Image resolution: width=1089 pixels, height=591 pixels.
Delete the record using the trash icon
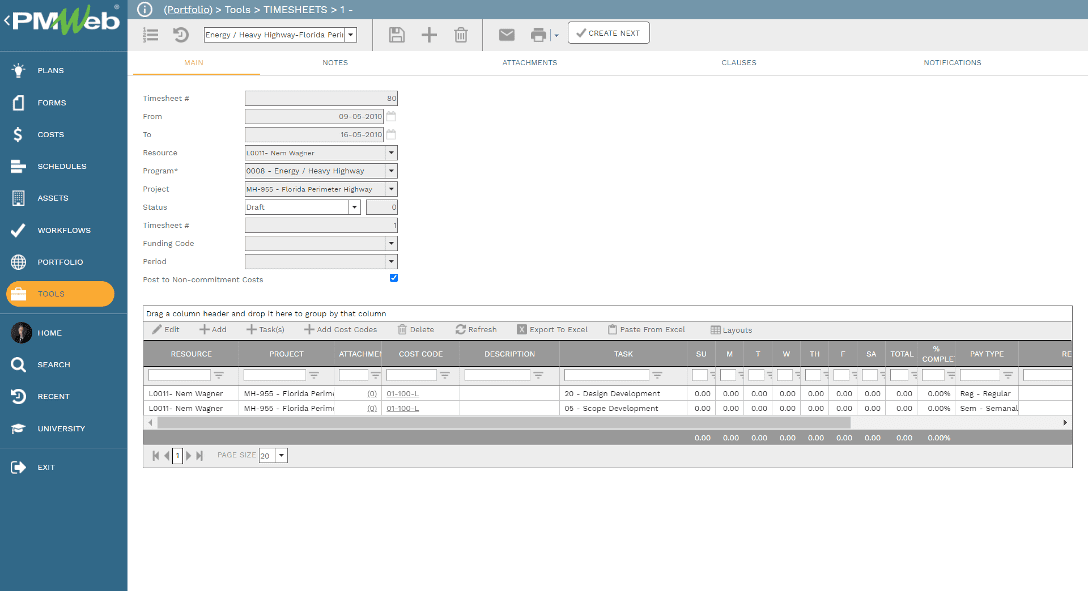(x=460, y=33)
